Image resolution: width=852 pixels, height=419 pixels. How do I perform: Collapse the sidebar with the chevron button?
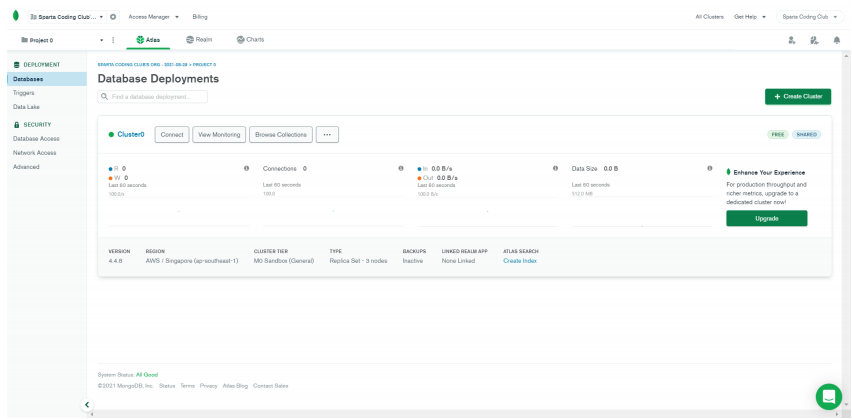click(x=86, y=405)
